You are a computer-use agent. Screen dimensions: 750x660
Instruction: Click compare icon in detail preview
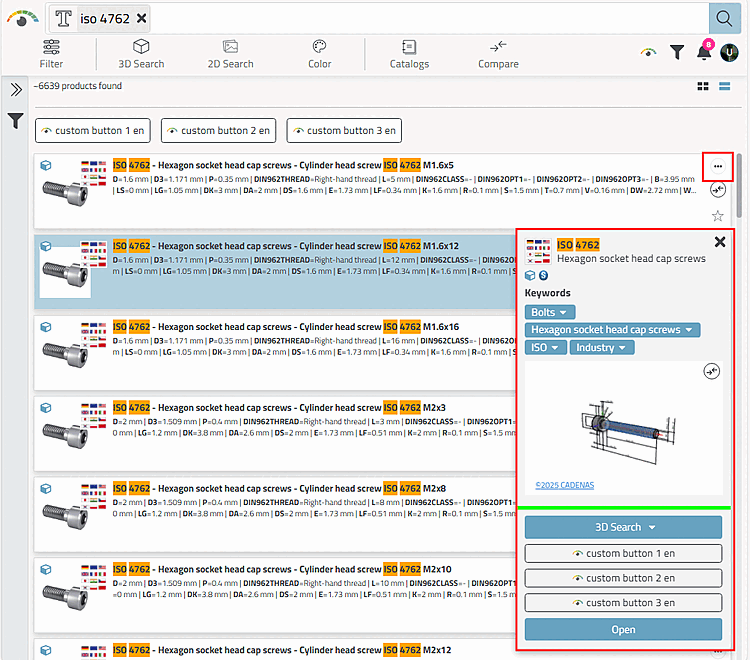coord(712,371)
